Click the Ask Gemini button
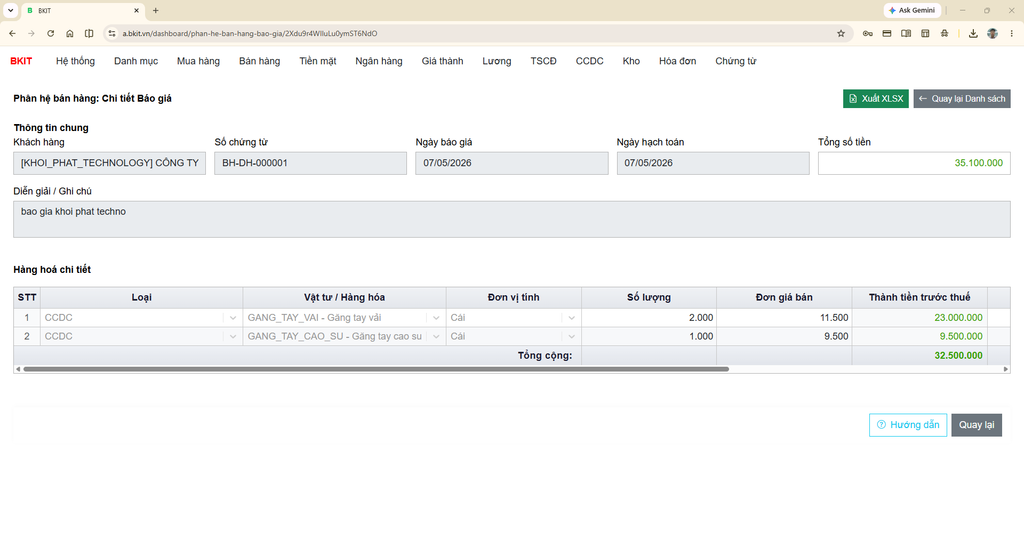This screenshot has width=1024, height=550. (912, 10)
